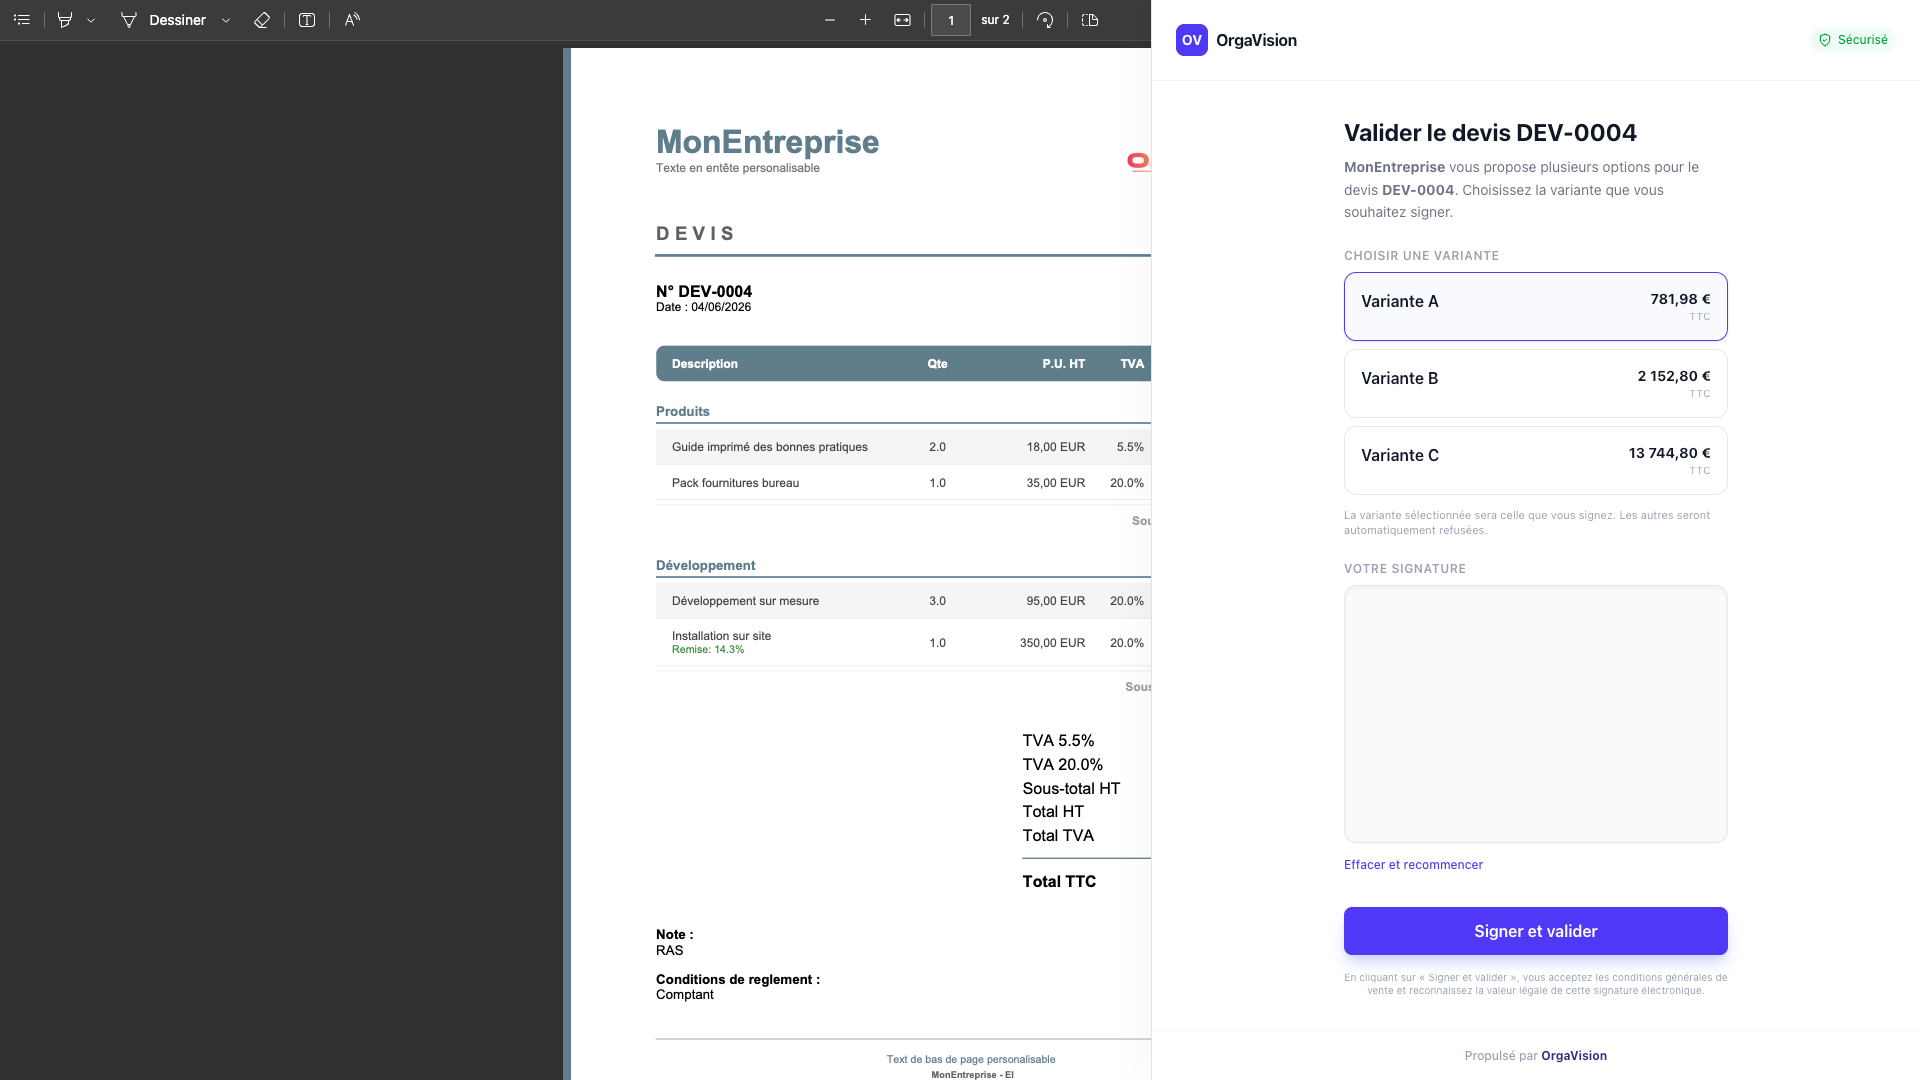Click the Installation sur site row

[x=903, y=642]
